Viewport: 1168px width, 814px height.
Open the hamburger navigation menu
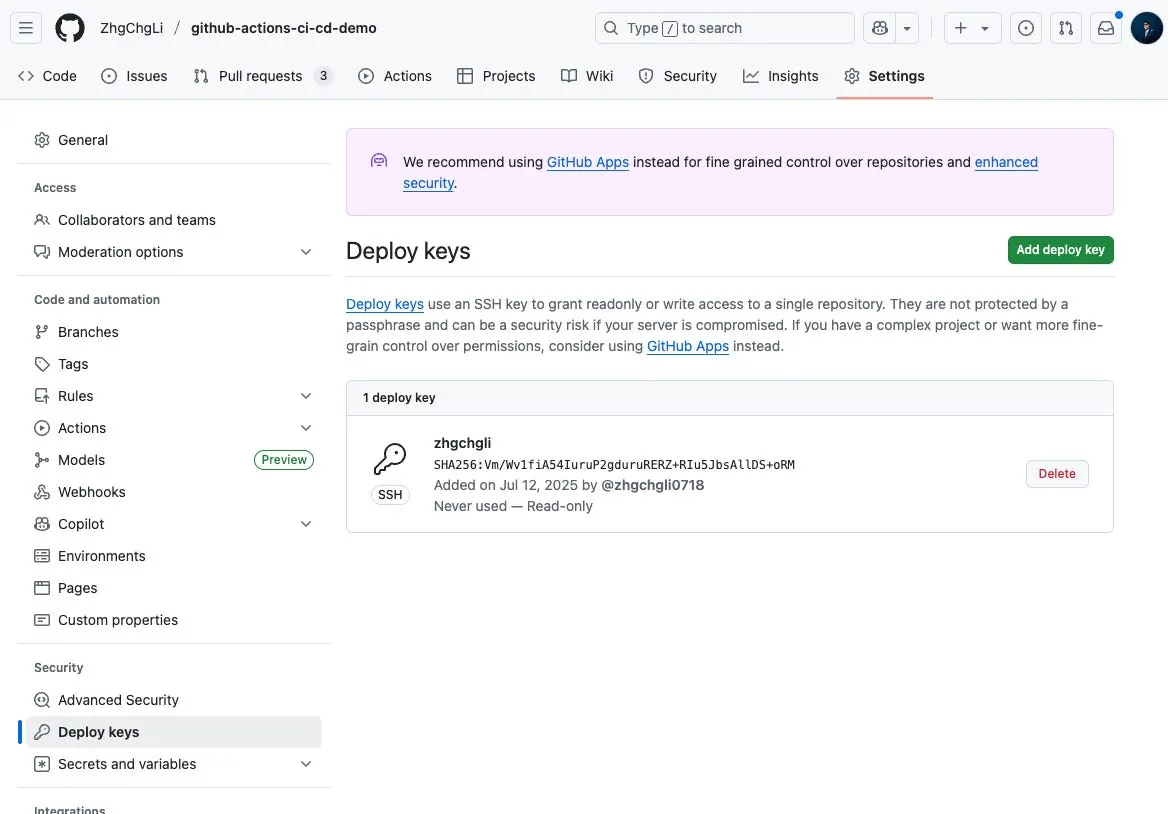(x=27, y=28)
